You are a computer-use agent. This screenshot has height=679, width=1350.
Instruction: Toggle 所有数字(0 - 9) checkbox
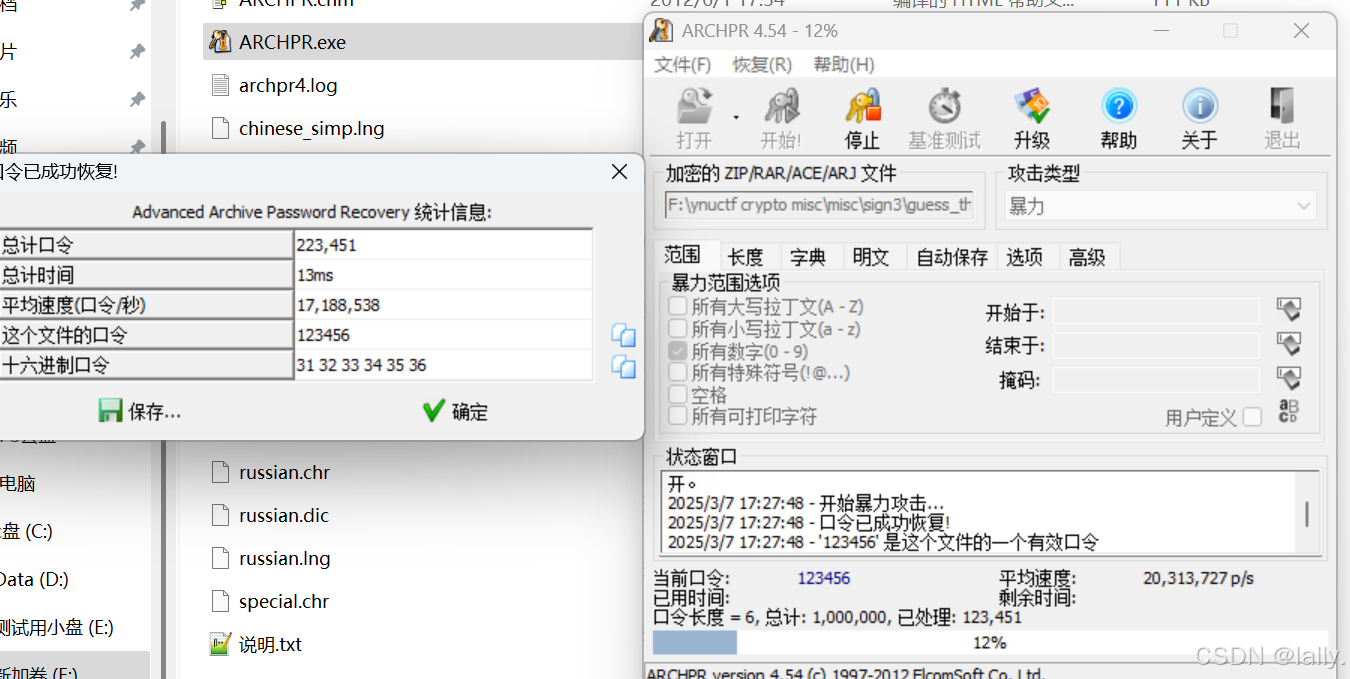[x=678, y=351]
